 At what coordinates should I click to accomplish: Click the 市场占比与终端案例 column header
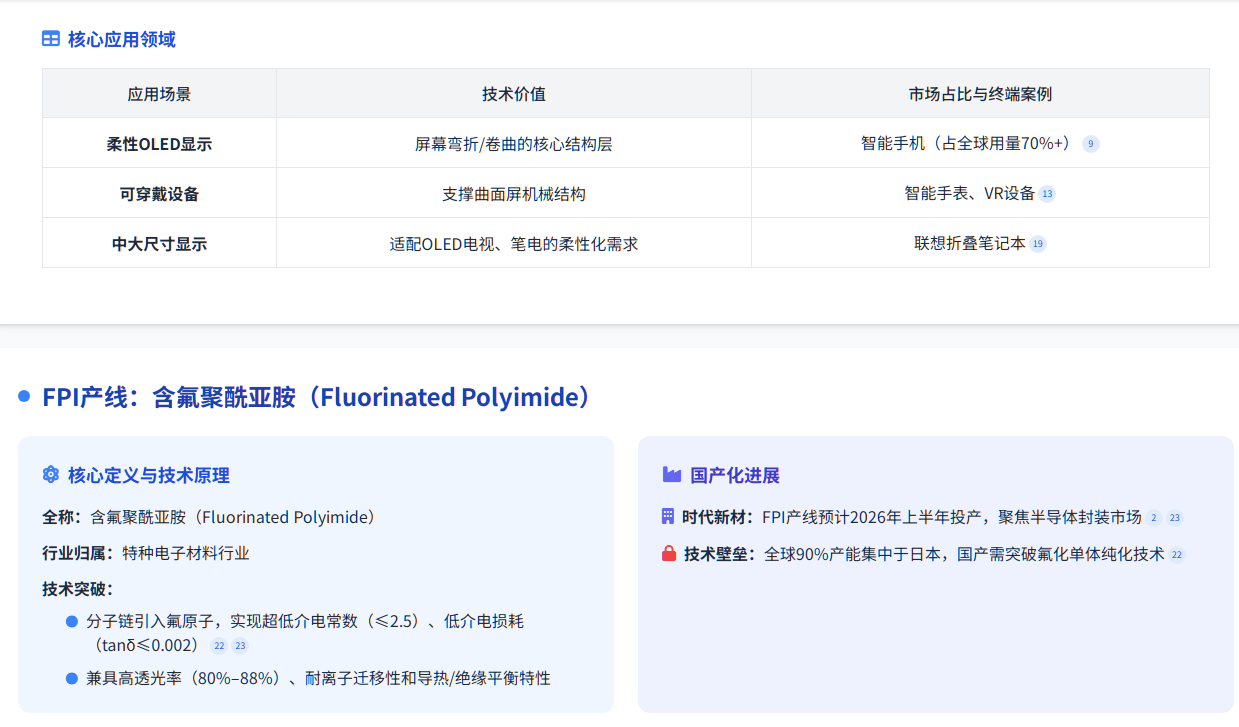click(980, 94)
